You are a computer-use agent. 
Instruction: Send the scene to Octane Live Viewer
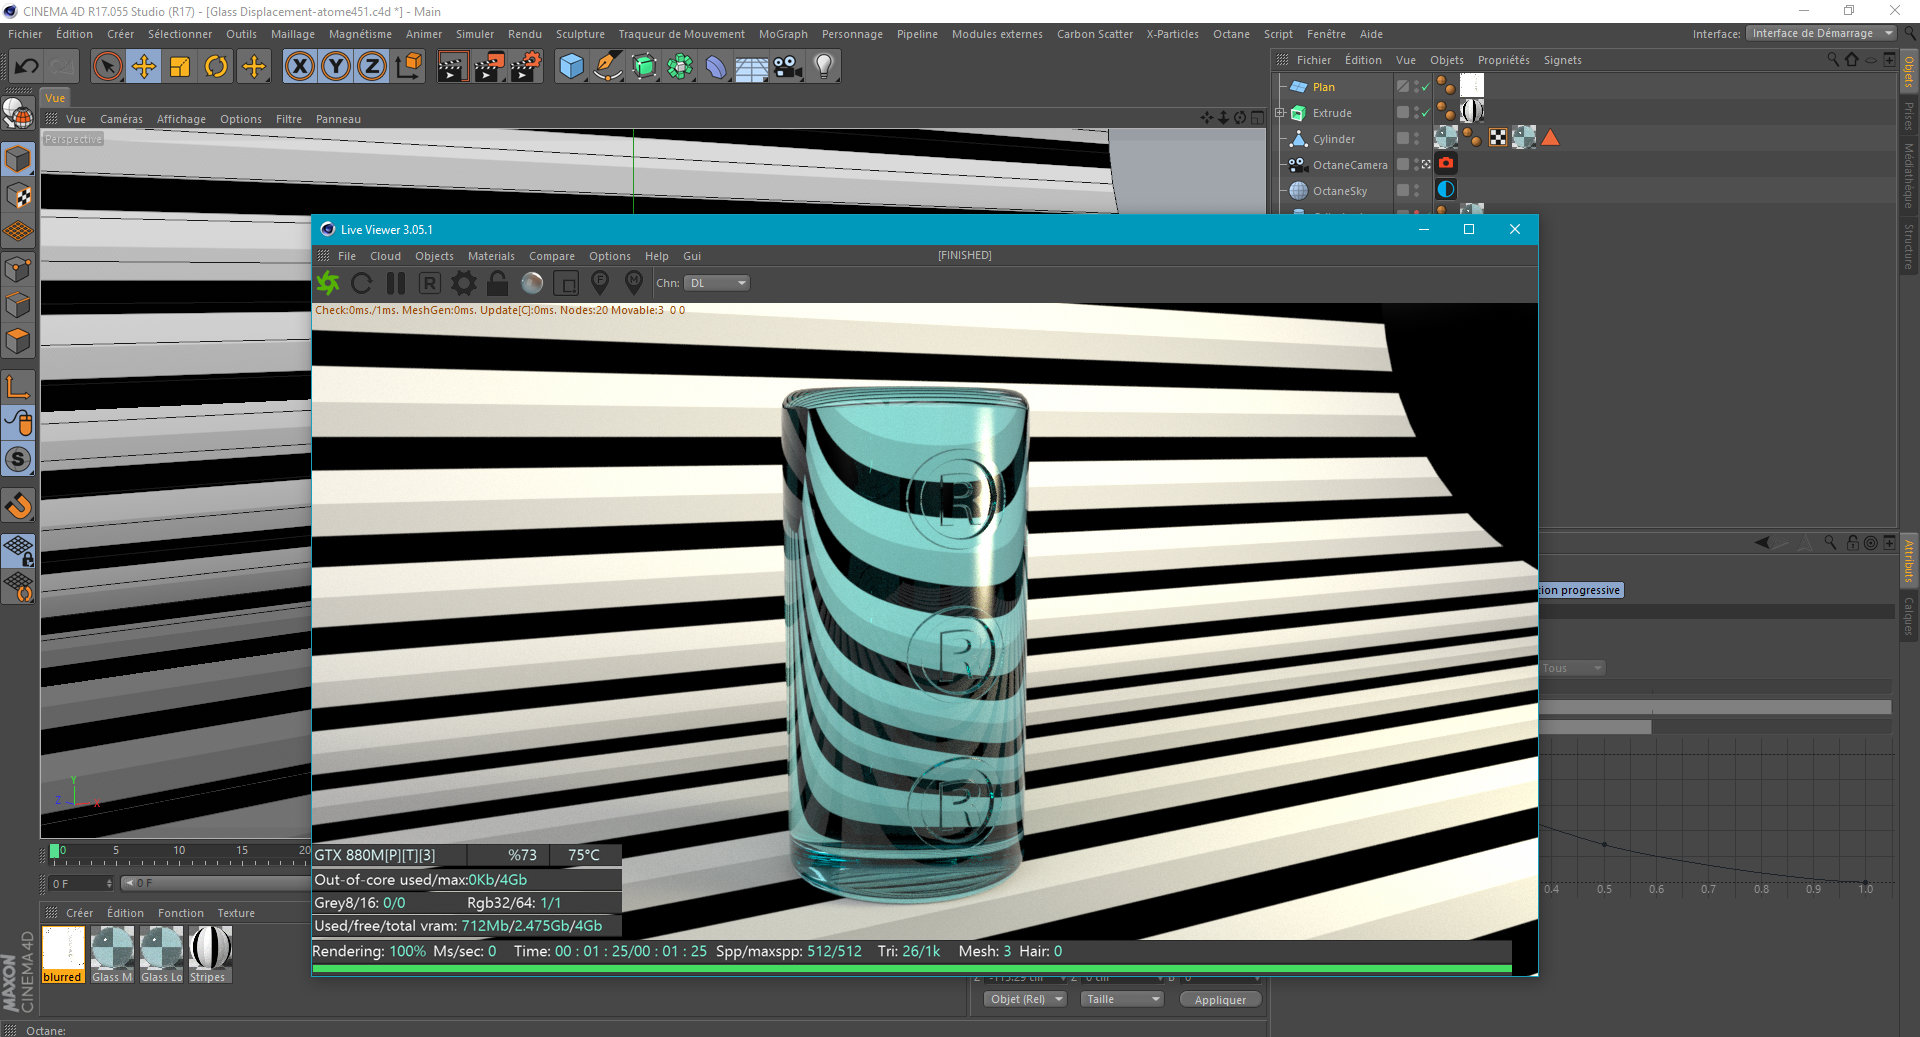click(x=328, y=283)
